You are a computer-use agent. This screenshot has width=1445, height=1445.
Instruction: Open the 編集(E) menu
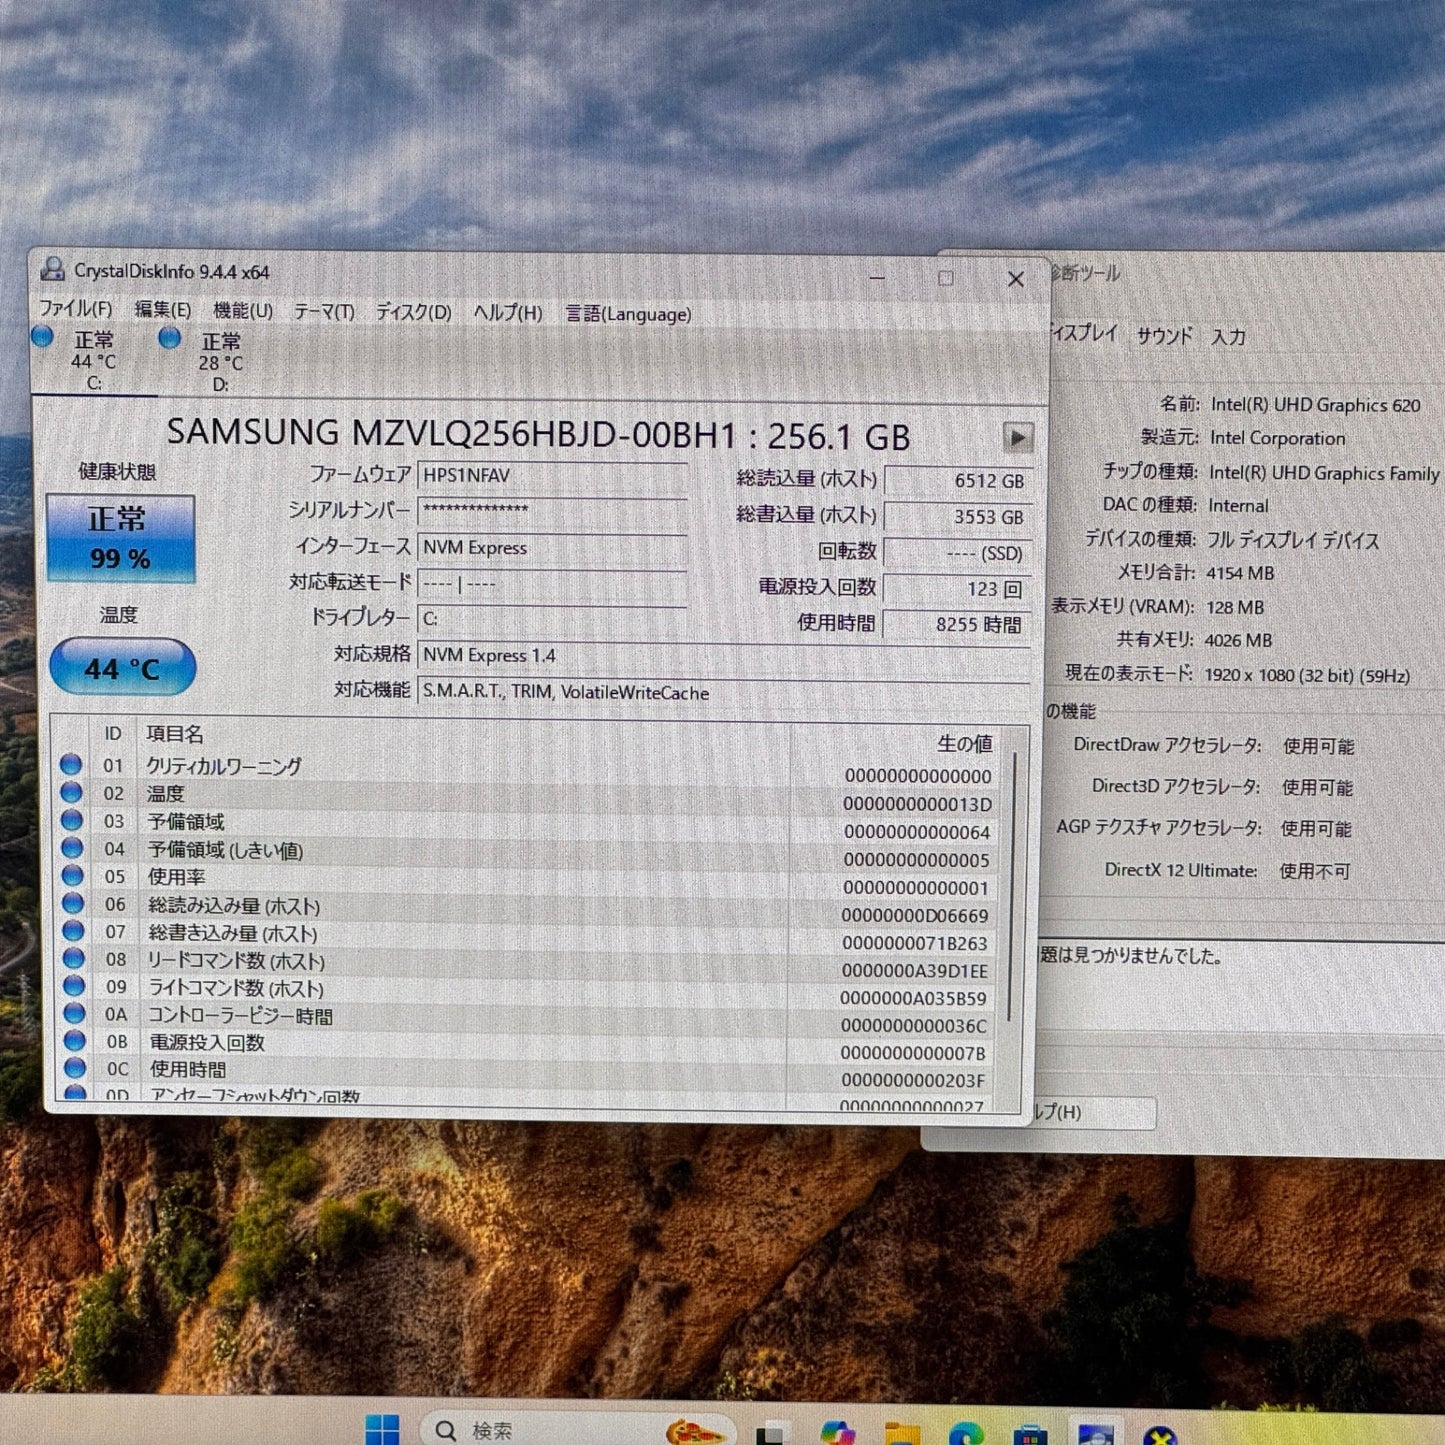pos(162,310)
